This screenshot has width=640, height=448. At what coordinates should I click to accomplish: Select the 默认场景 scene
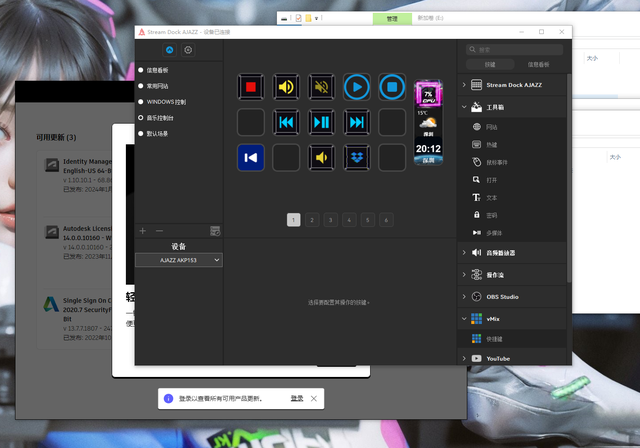[x=178, y=134]
